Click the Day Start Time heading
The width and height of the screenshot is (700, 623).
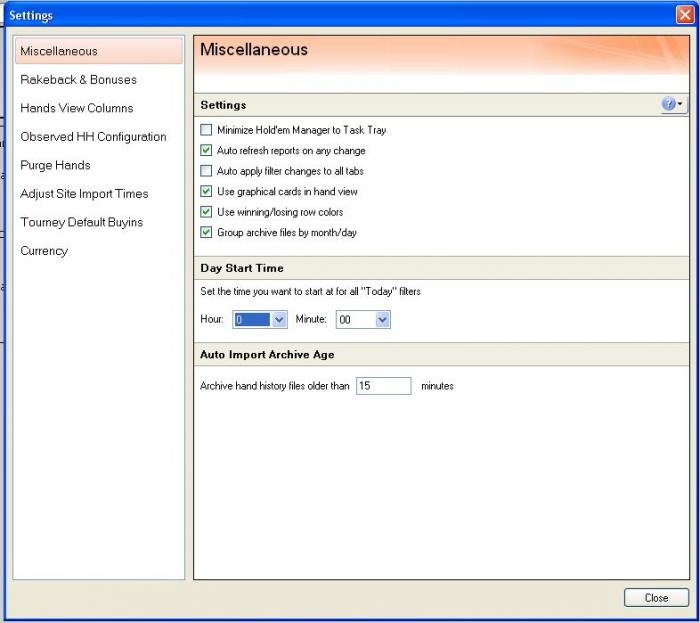pos(242,268)
